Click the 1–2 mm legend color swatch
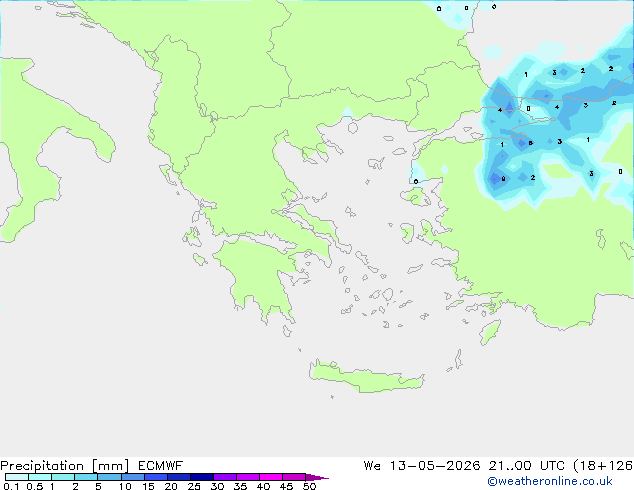 63,477
